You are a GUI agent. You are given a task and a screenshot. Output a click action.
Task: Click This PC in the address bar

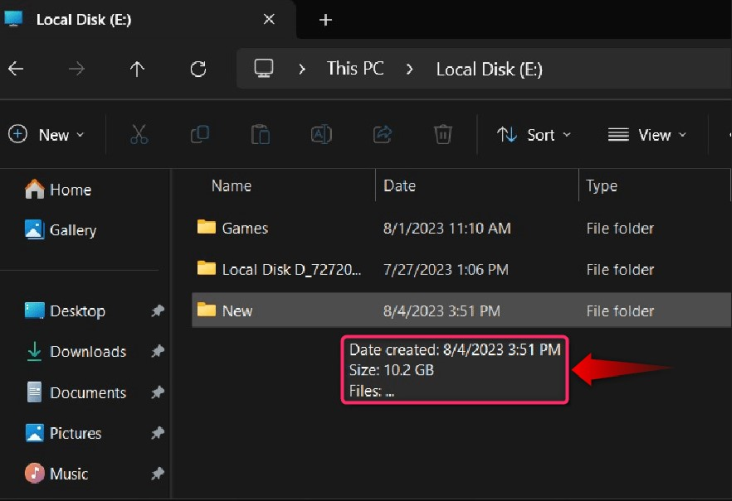[x=355, y=69]
